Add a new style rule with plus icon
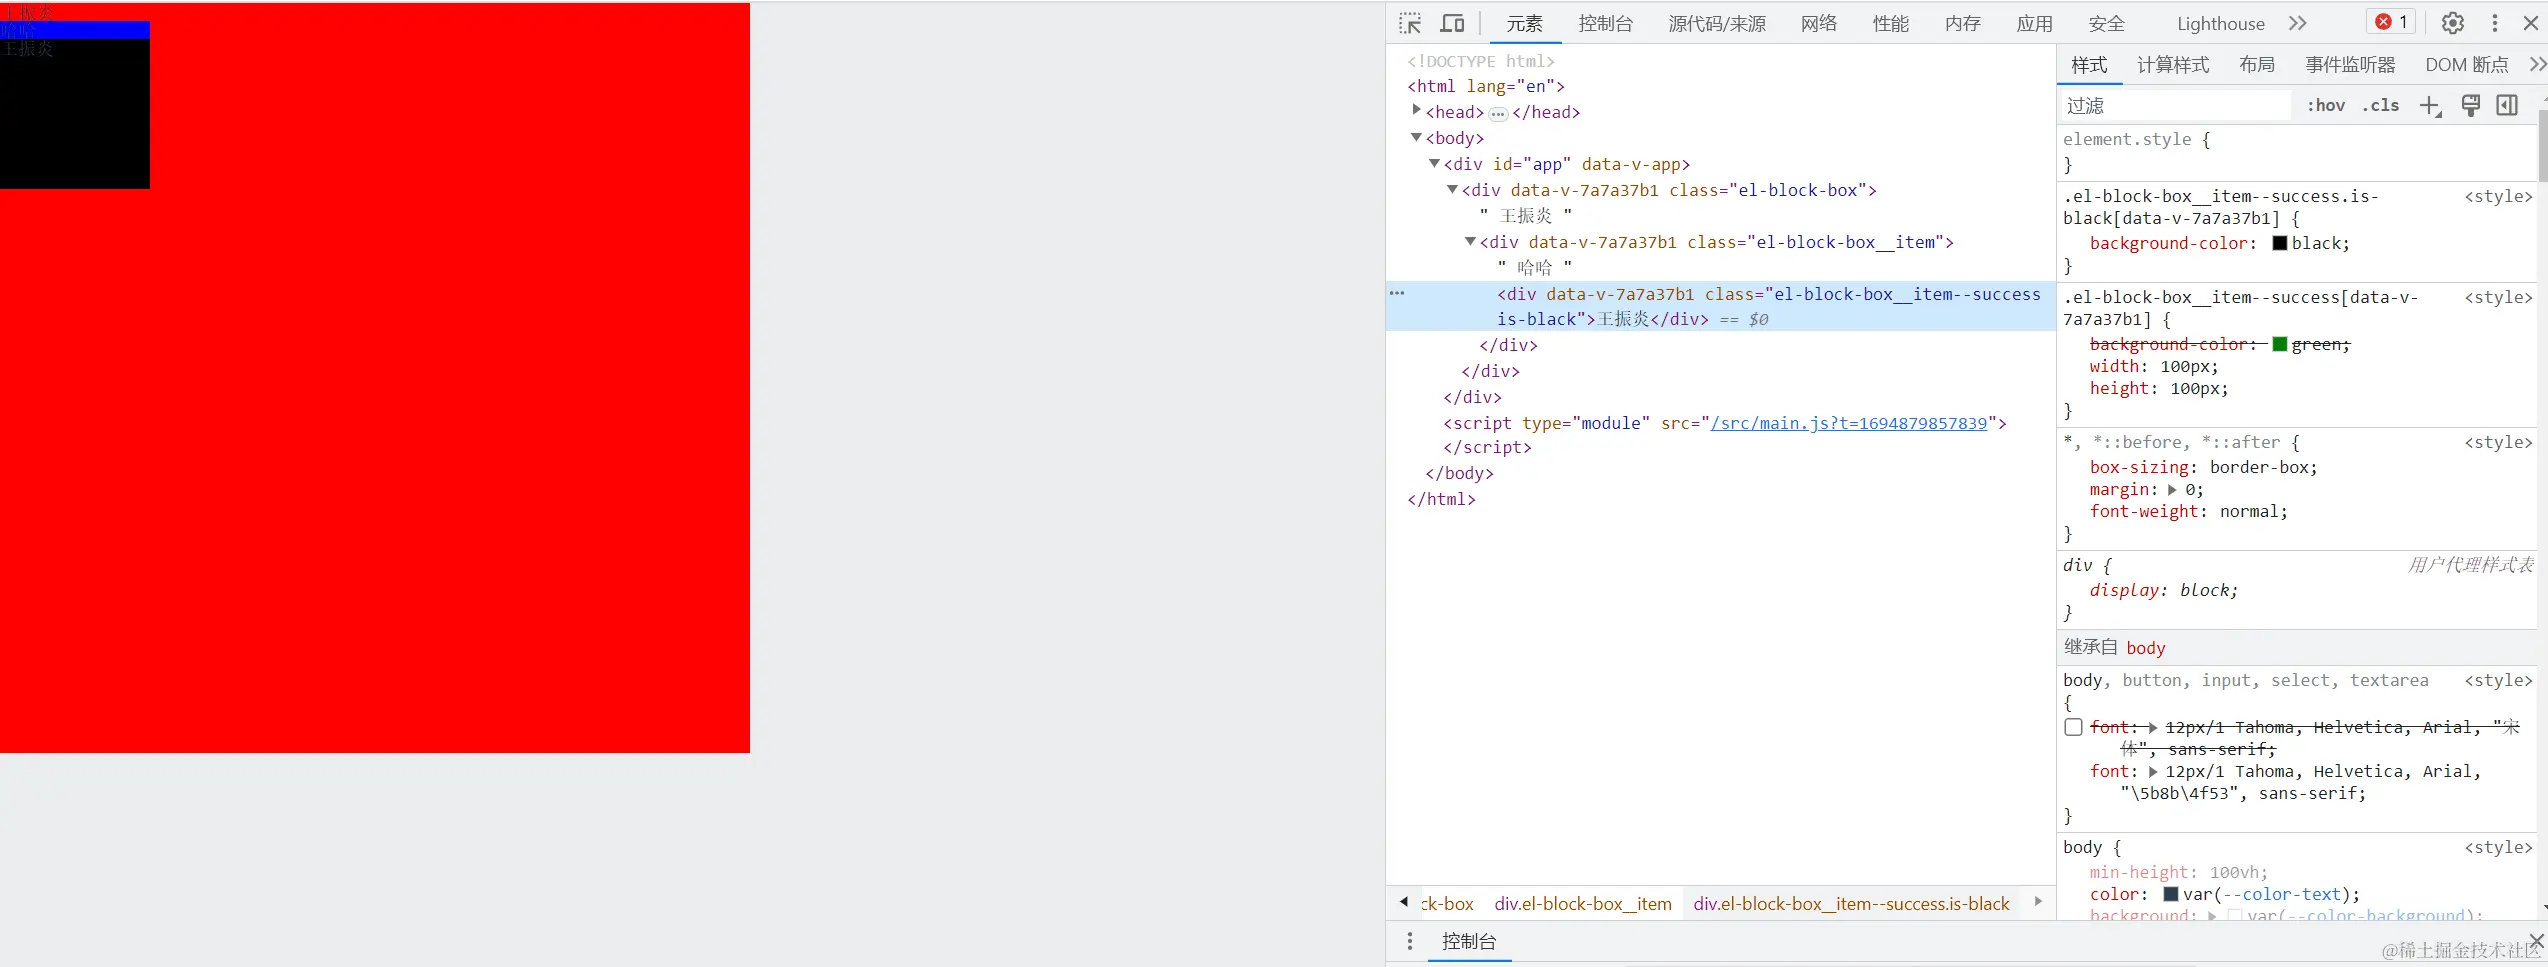This screenshot has width=2548, height=967. pos(2430,106)
